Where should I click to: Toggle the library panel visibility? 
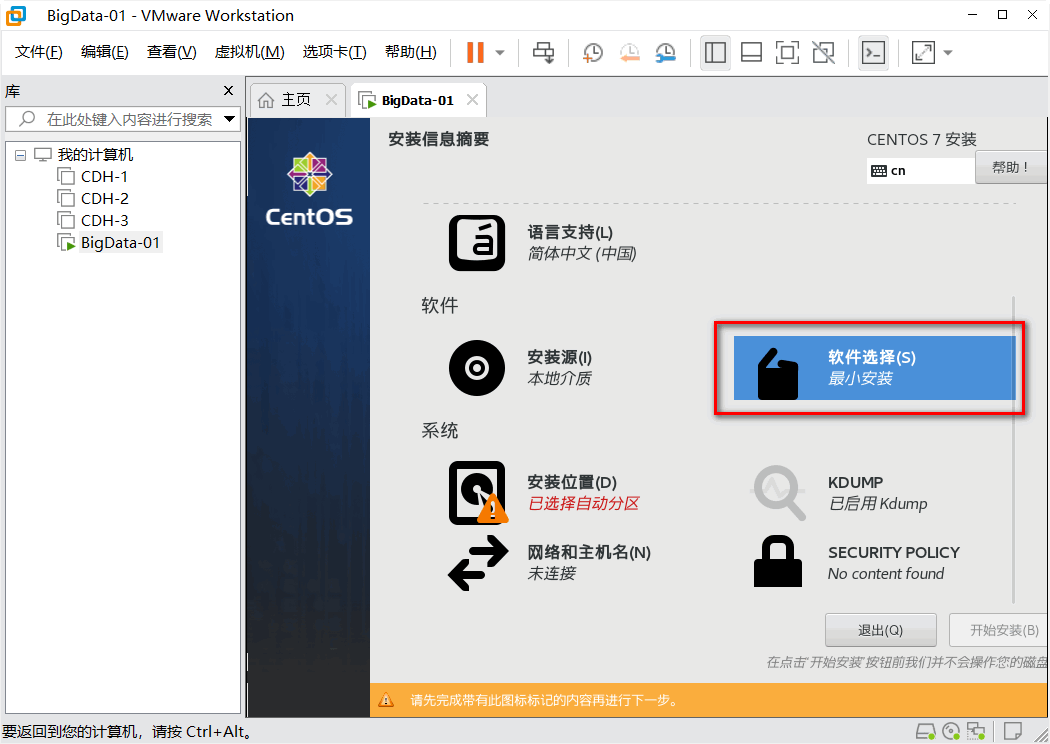coord(715,52)
